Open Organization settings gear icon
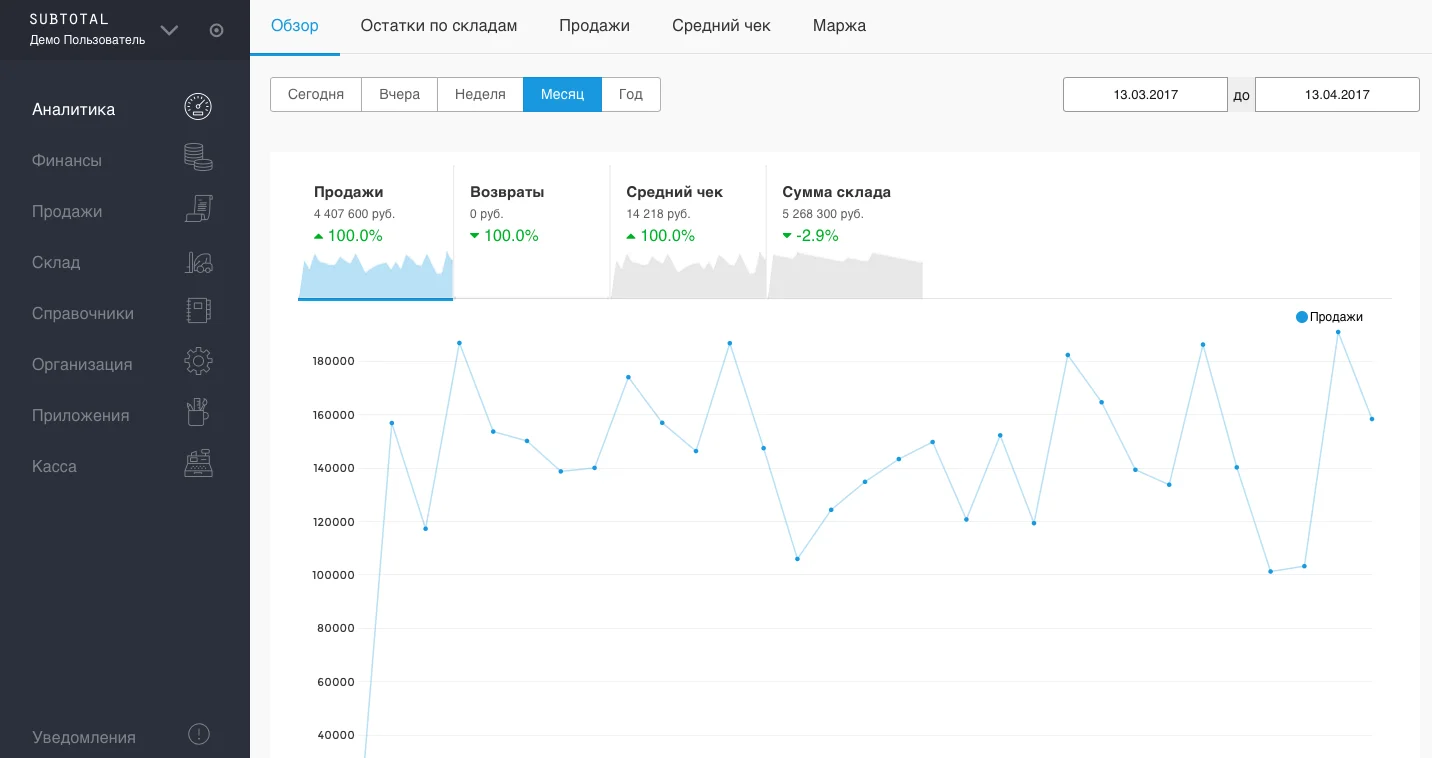The height and width of the screenshot is (758, 1432). (198, 362)
